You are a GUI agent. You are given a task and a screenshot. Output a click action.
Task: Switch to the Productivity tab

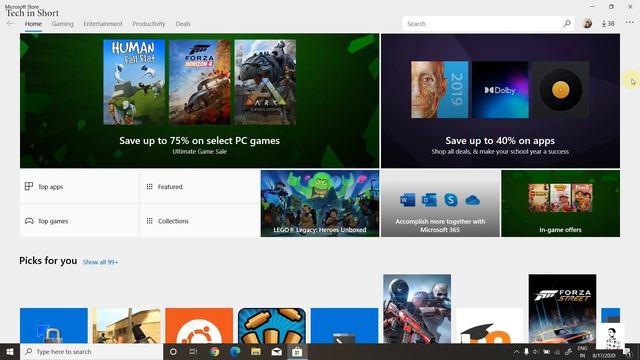tap(149, 24)
